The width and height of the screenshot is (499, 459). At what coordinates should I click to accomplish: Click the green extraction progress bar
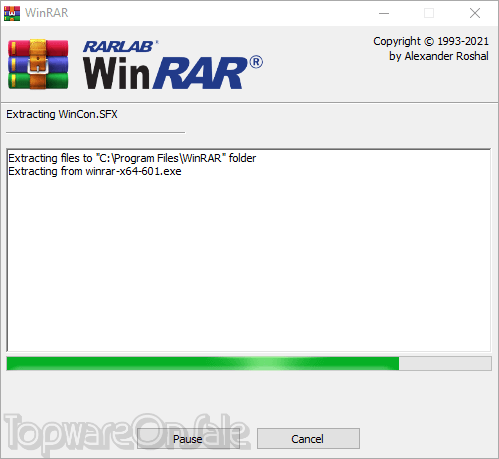coord(249,363)
